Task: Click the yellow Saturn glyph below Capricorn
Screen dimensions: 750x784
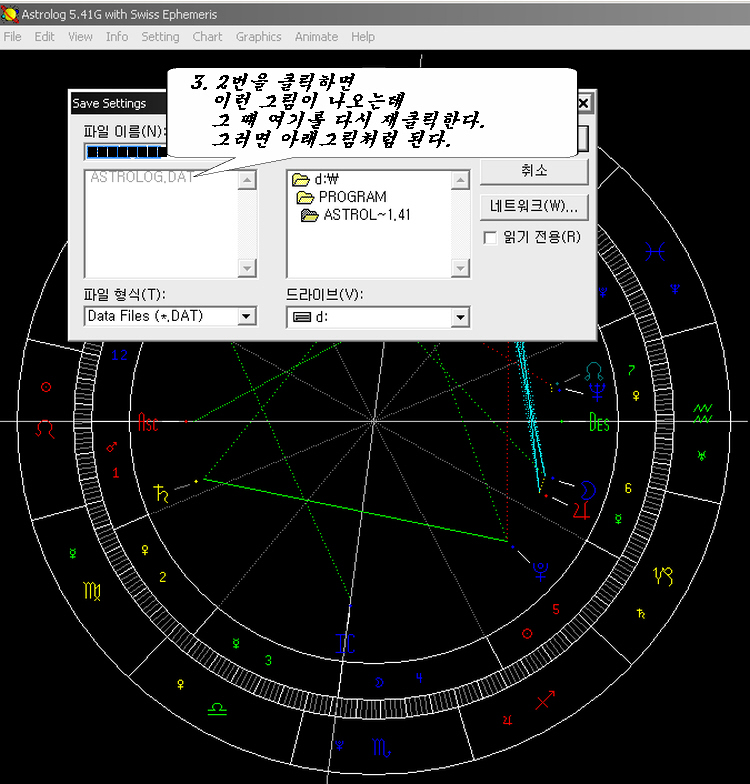Action: pyautogui.click(x=641, y=614)
